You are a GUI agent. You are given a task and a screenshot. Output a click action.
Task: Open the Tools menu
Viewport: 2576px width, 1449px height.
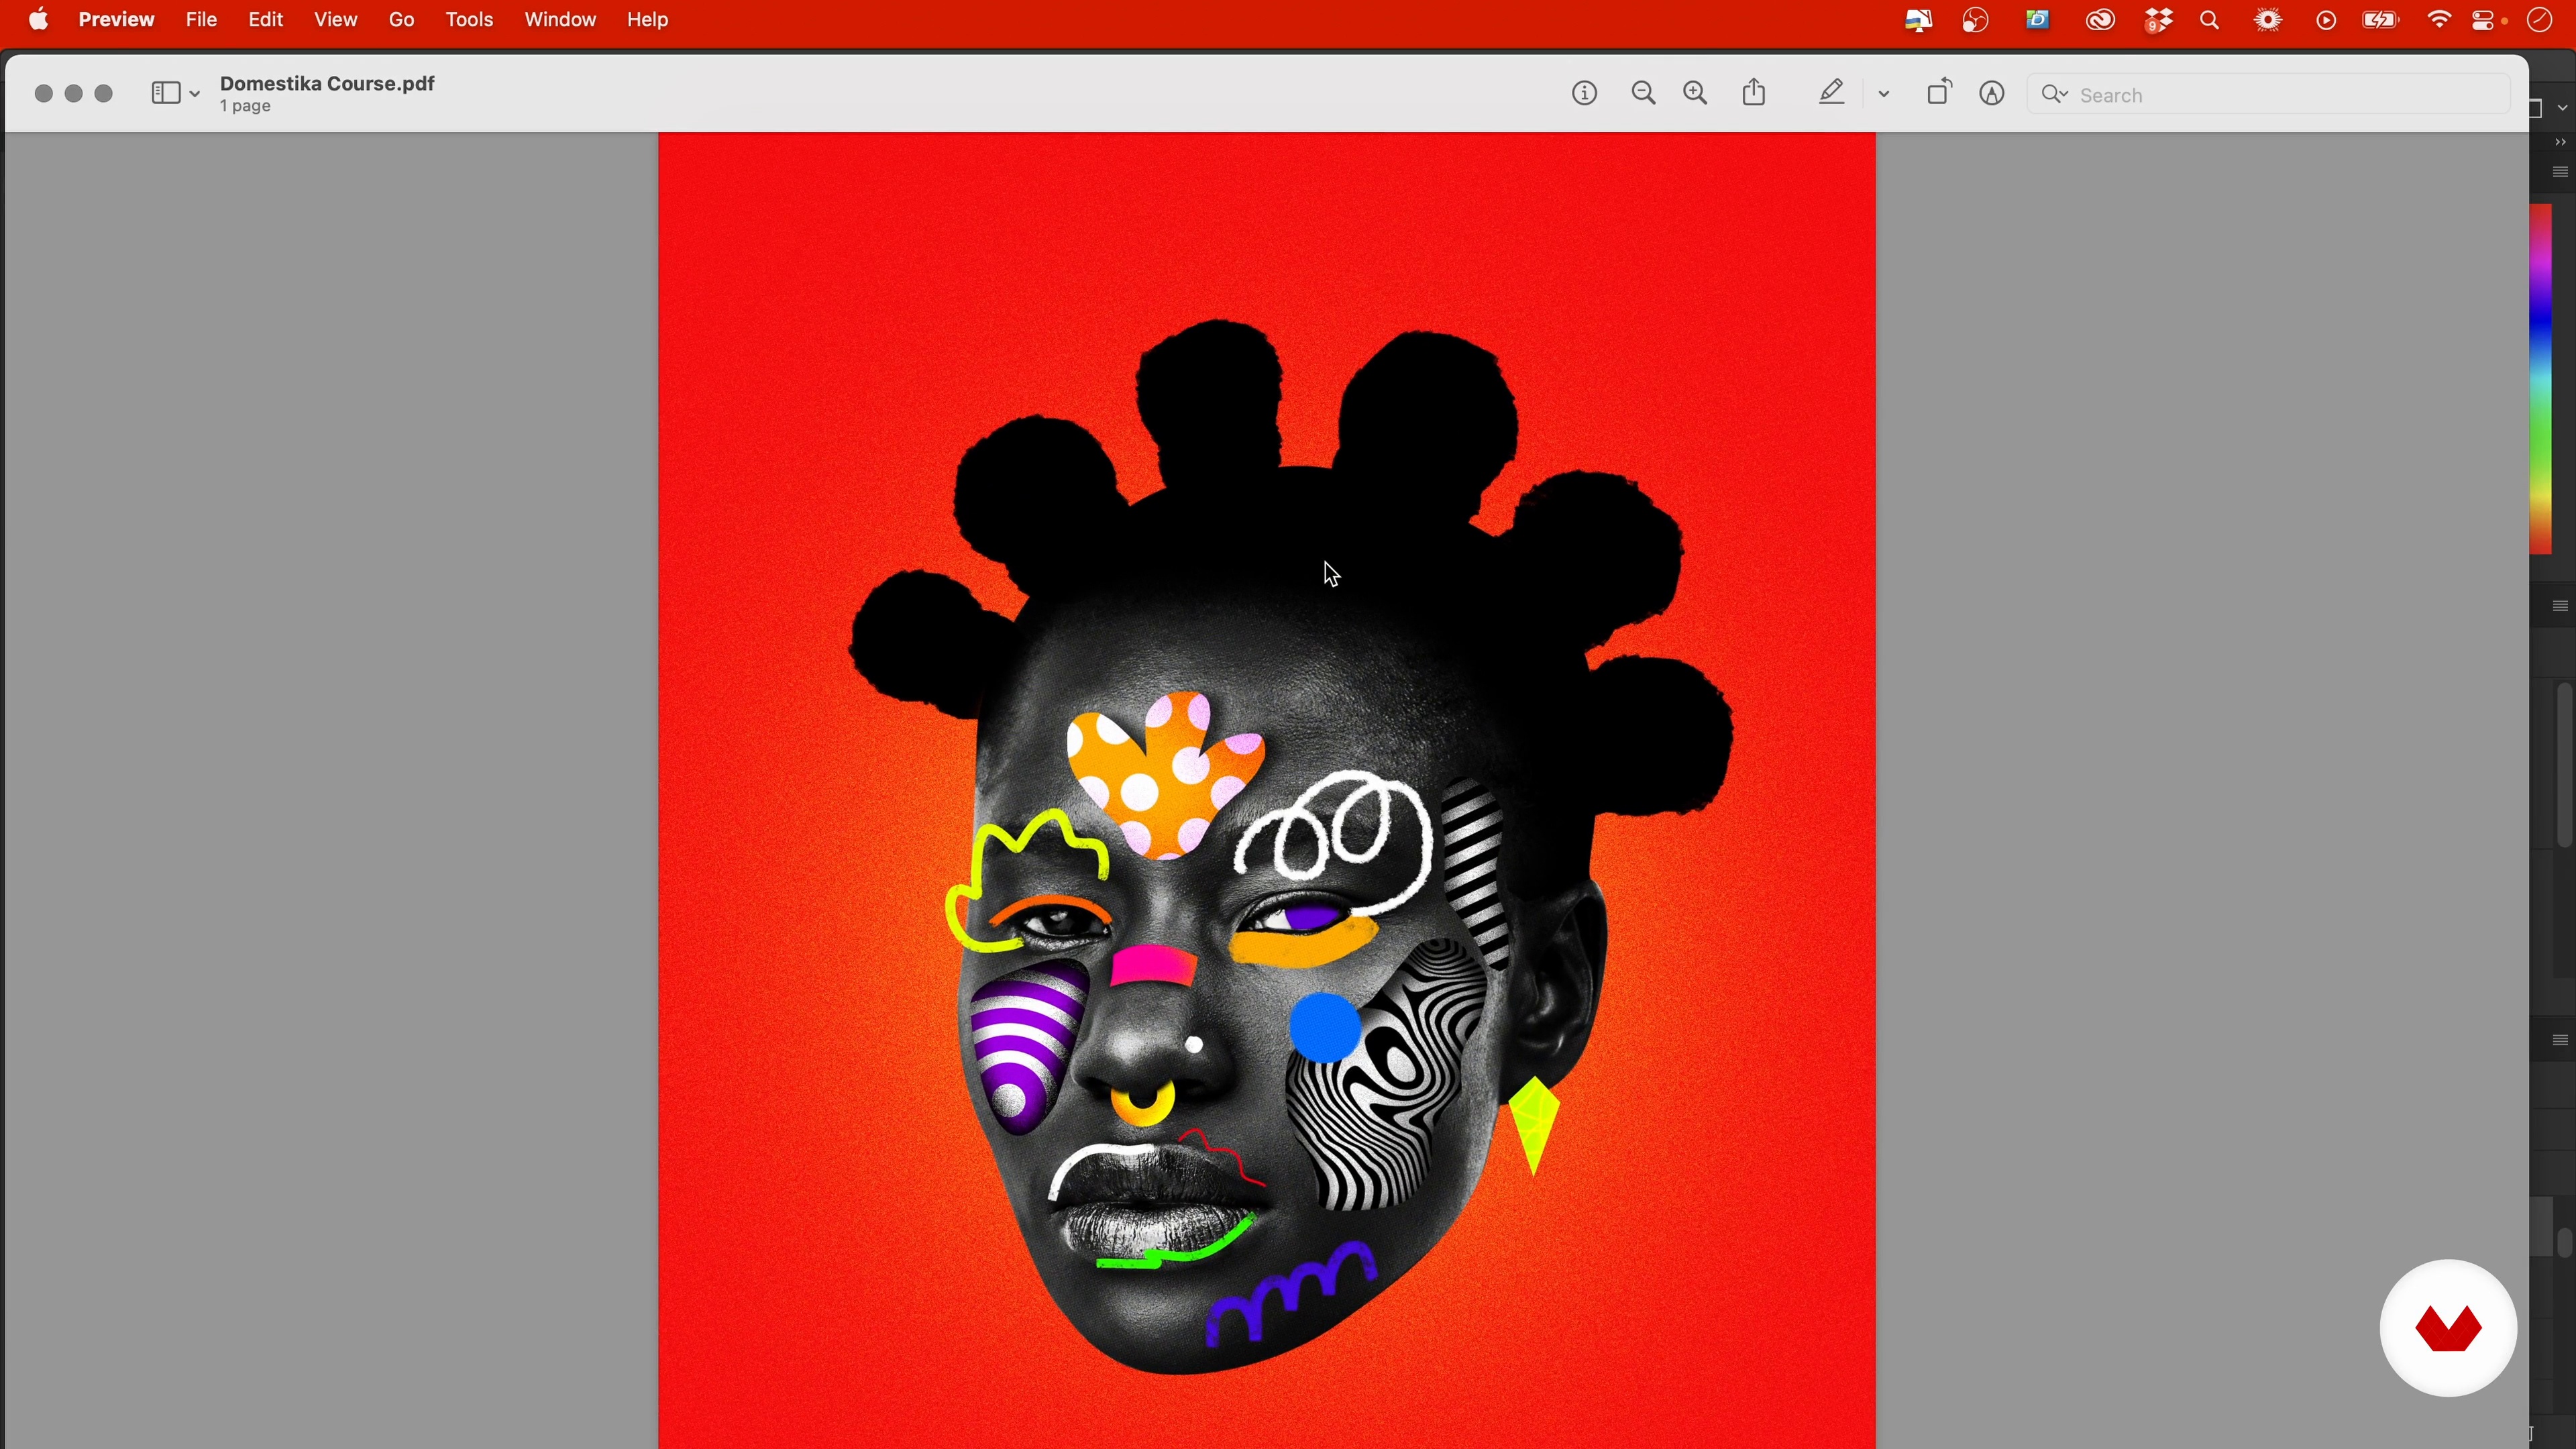point(470,20)
